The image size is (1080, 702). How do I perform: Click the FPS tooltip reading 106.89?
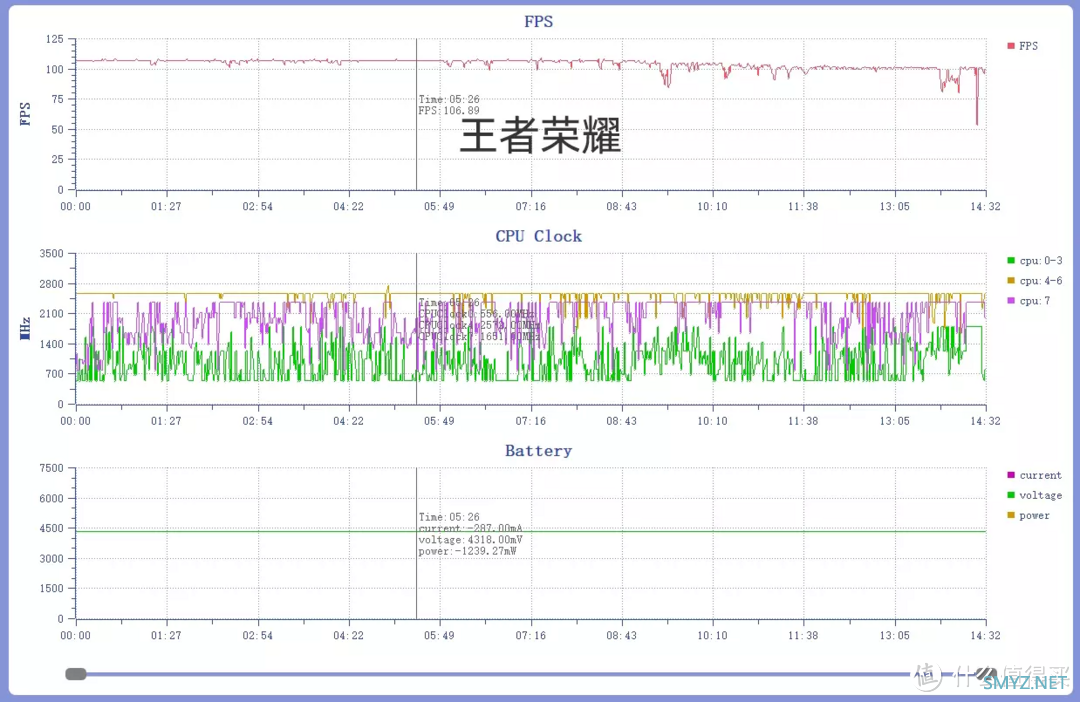(449, 110)
